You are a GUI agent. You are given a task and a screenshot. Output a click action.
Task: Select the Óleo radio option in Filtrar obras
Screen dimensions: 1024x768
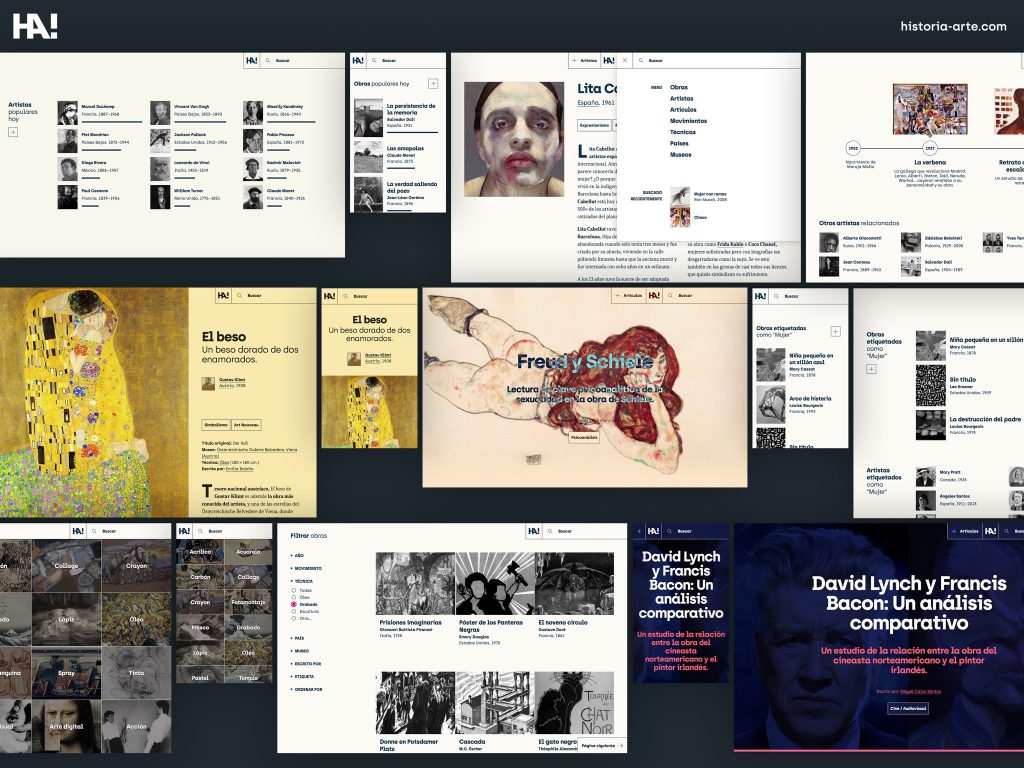[294, 598]
